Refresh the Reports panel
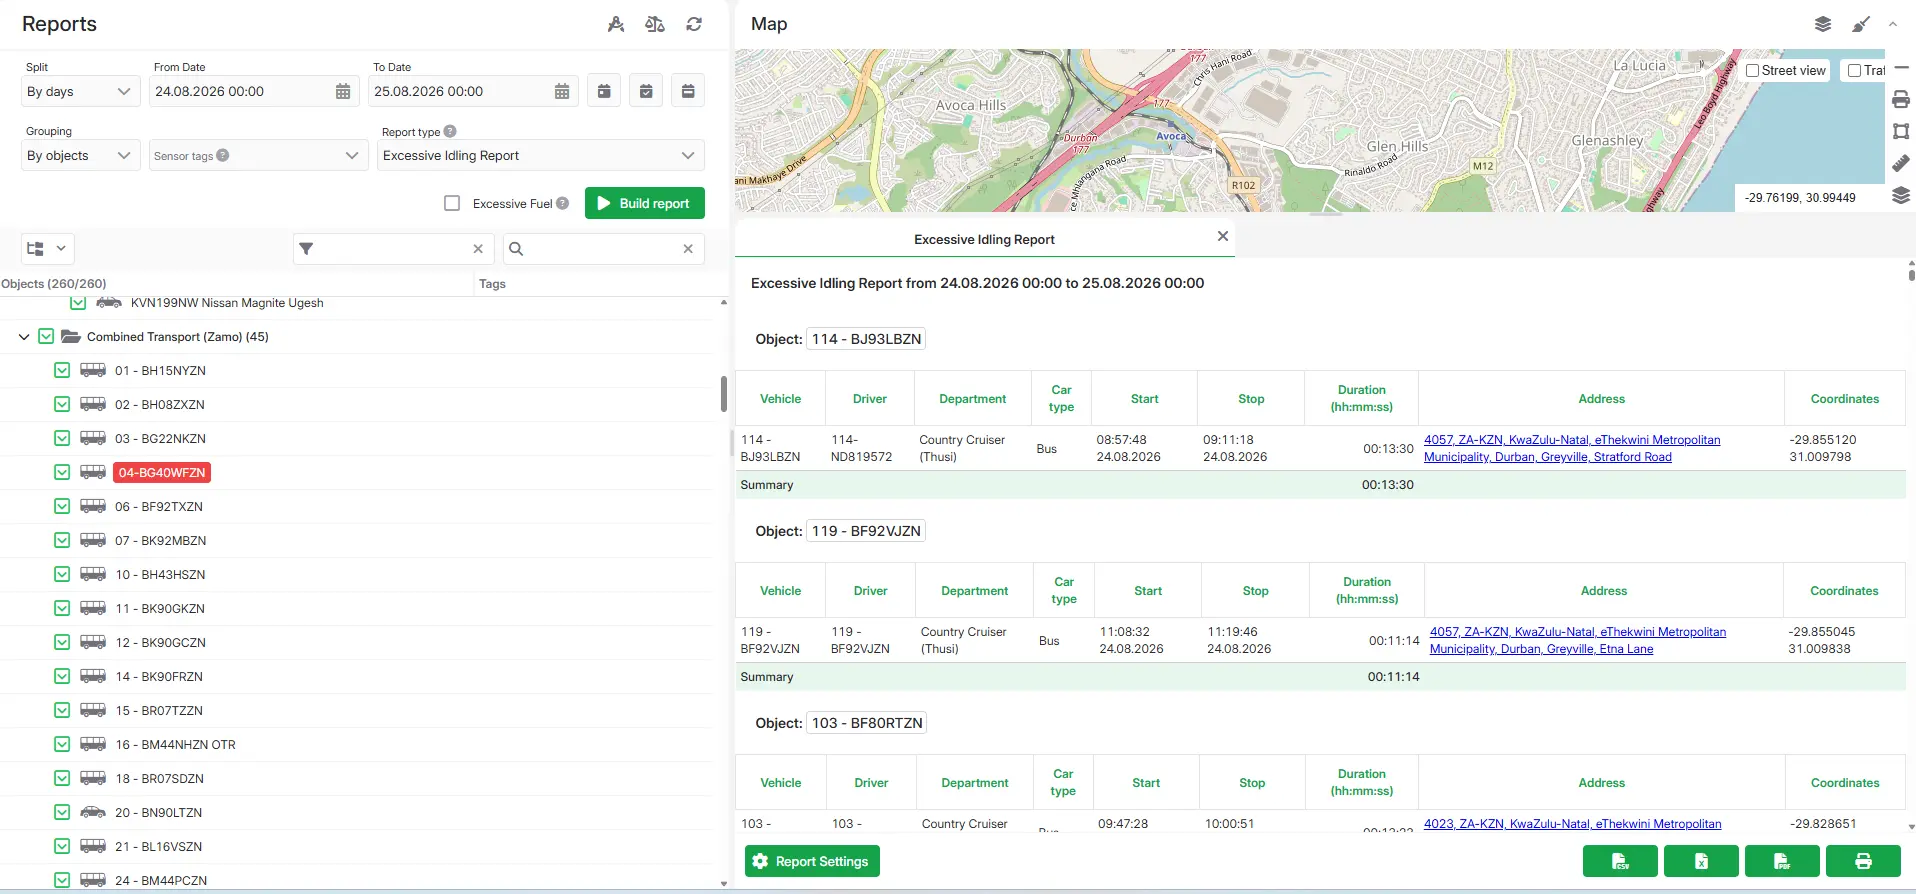The height and width of the screenshot is (894, 1916). (694, 24)
